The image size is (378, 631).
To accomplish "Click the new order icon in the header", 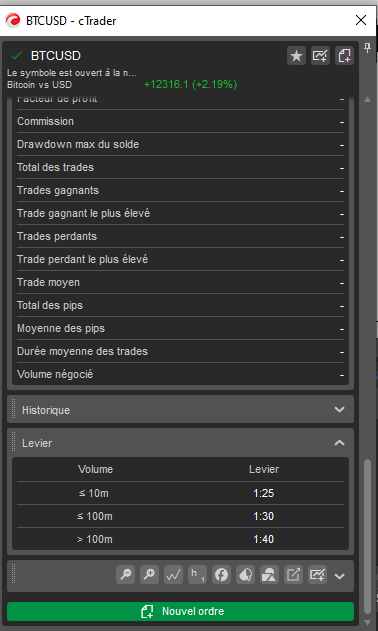I will [x=344, y=56].
